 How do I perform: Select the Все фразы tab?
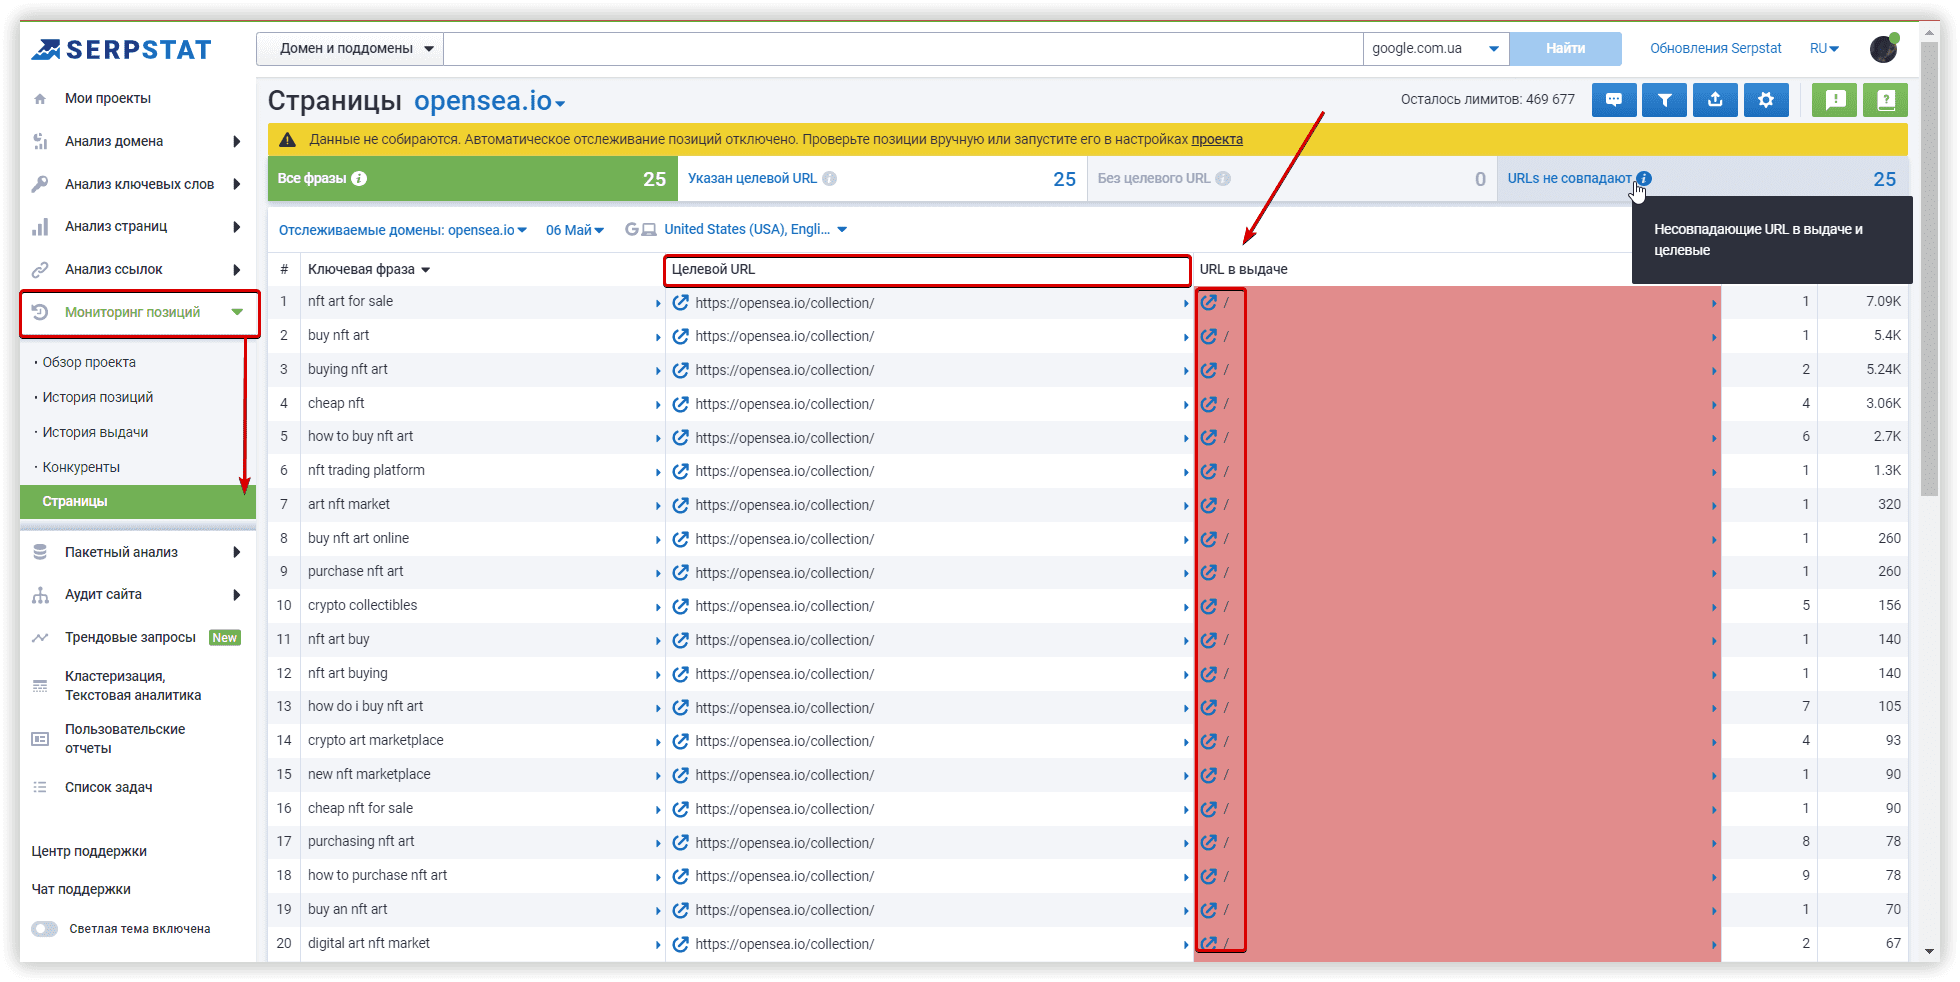[x=473, y=178]
